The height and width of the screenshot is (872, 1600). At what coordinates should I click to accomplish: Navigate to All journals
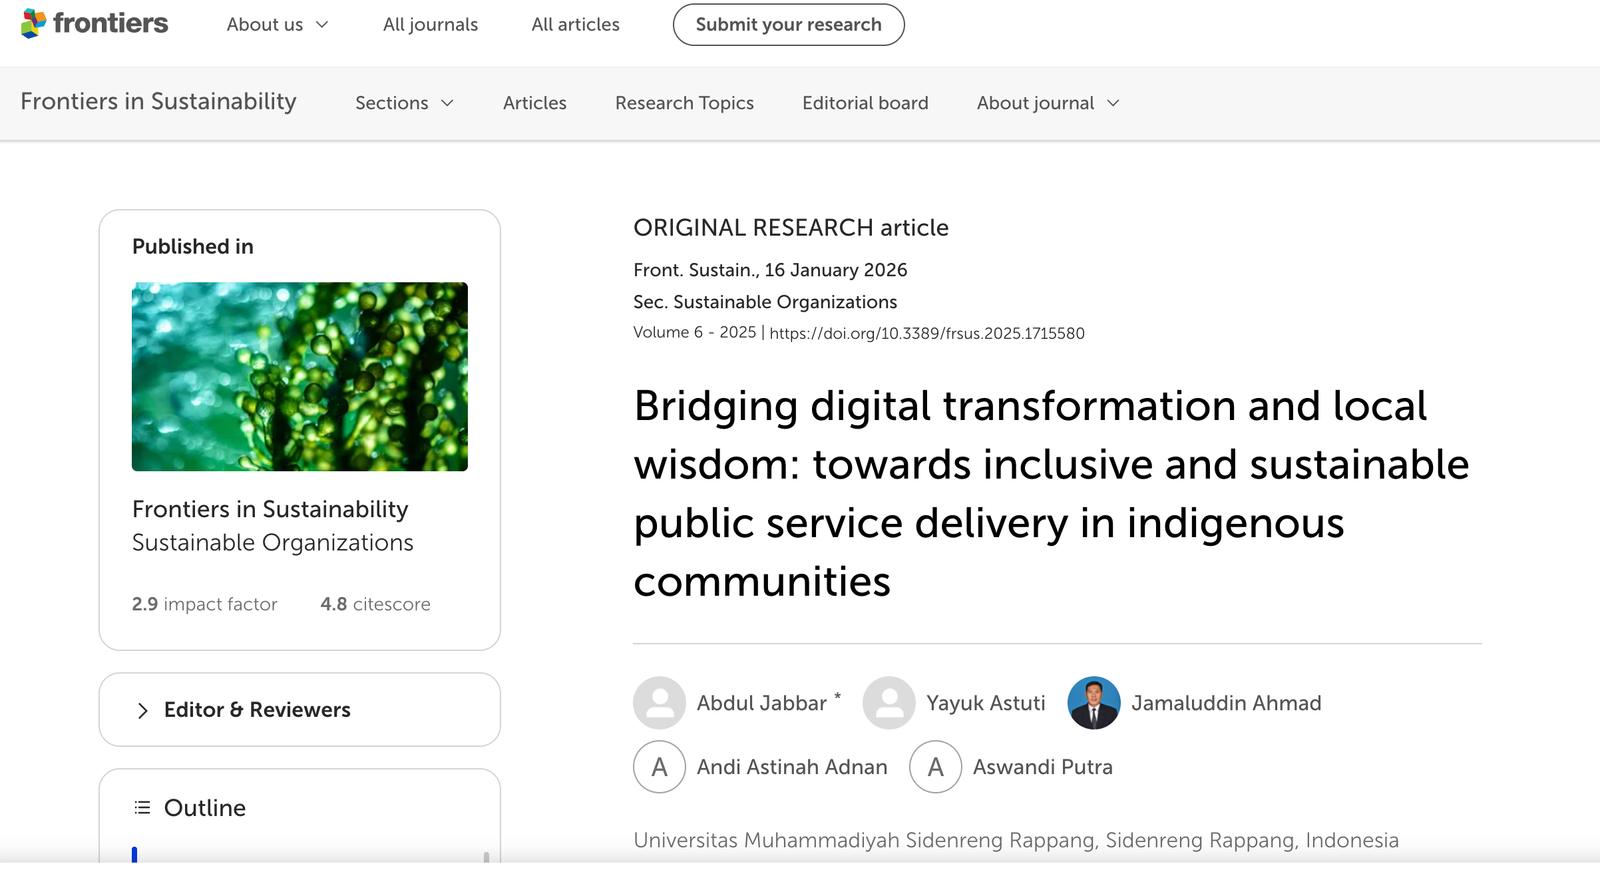(x=430, y=25)
